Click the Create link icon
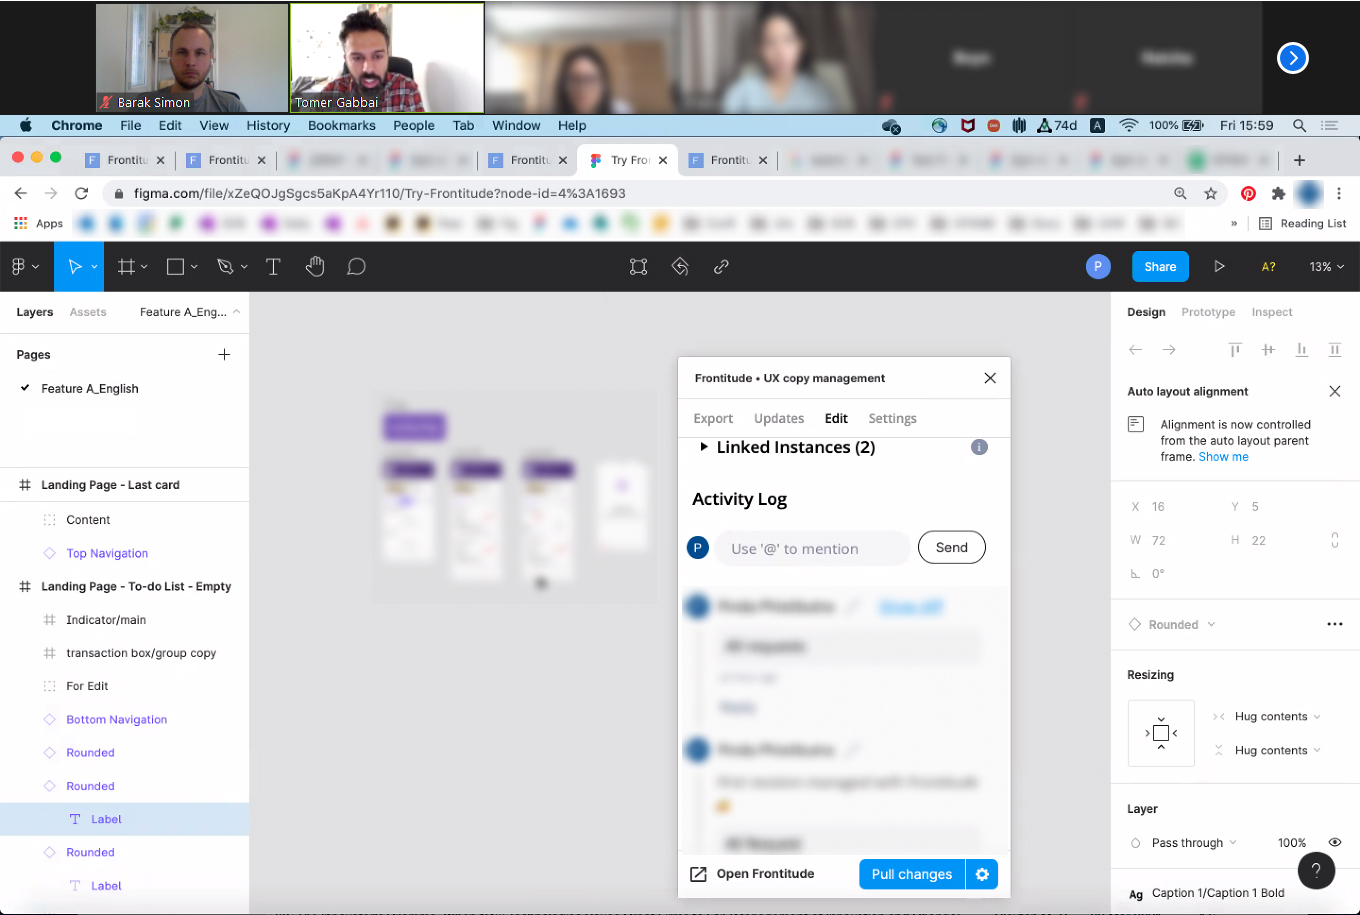This screenshot has height=915, width=1360. point(721,267)
